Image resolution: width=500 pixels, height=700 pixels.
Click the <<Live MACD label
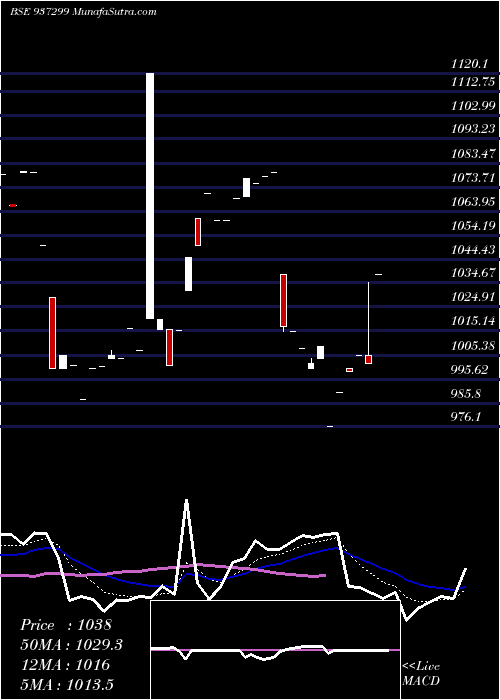421,674
